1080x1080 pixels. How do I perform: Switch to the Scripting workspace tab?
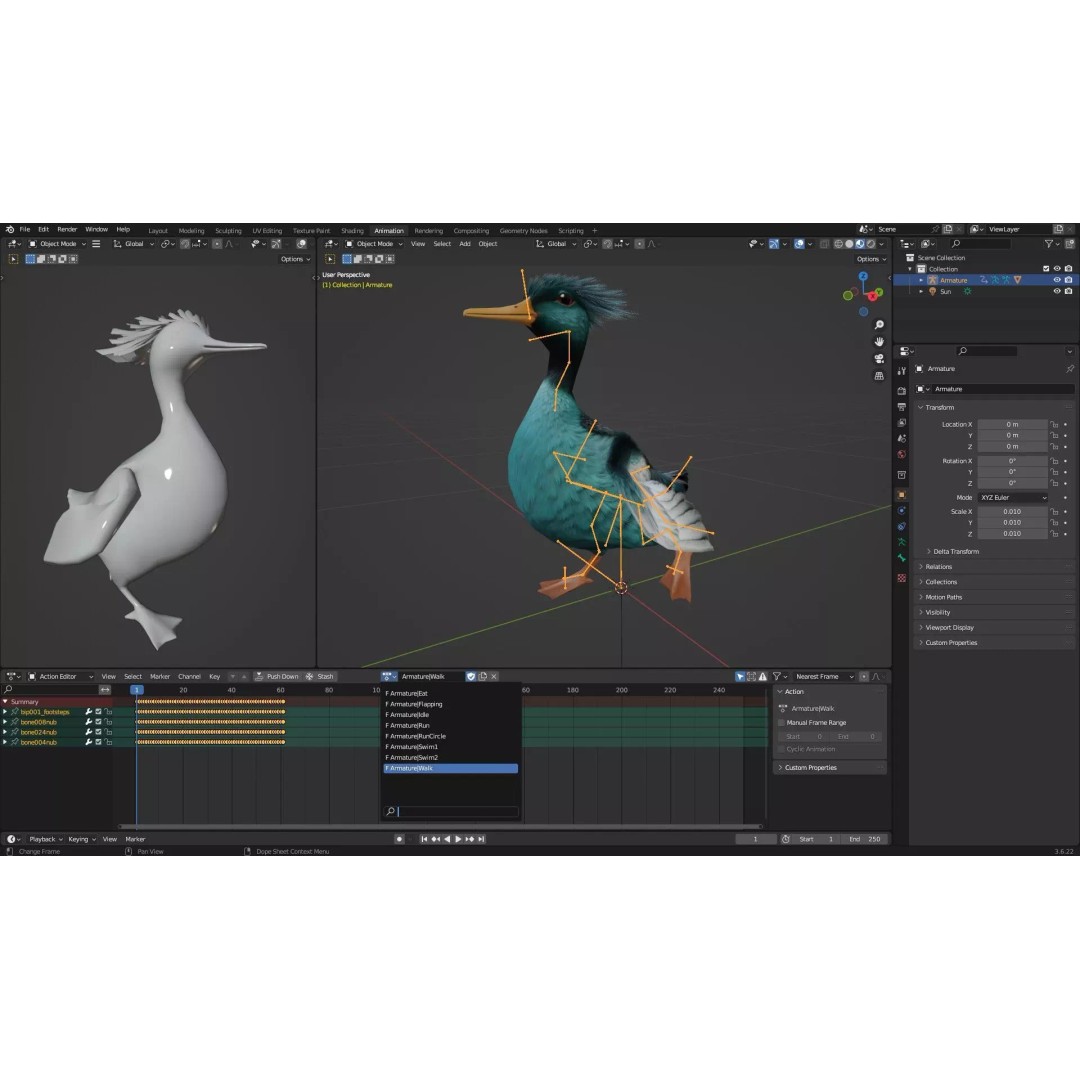pos(570,231)
